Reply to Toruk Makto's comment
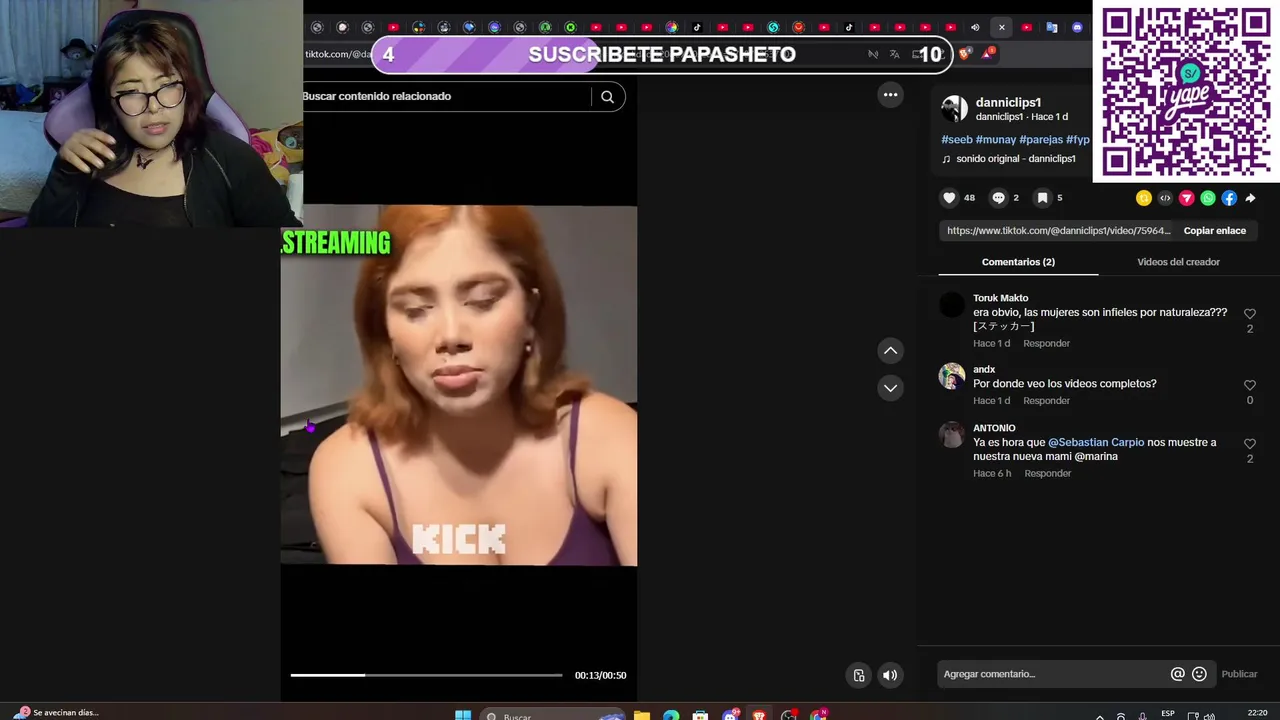The height and width of the screenshot is (720, 1280). 1046,344
